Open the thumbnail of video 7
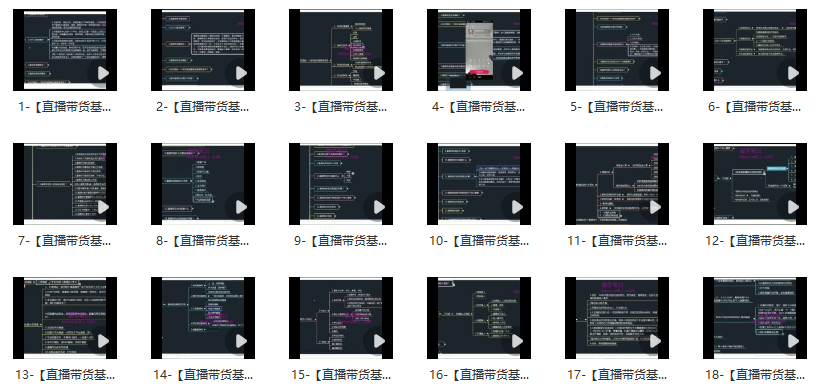This screenshot has width=818, height=389. coord(65,184)
